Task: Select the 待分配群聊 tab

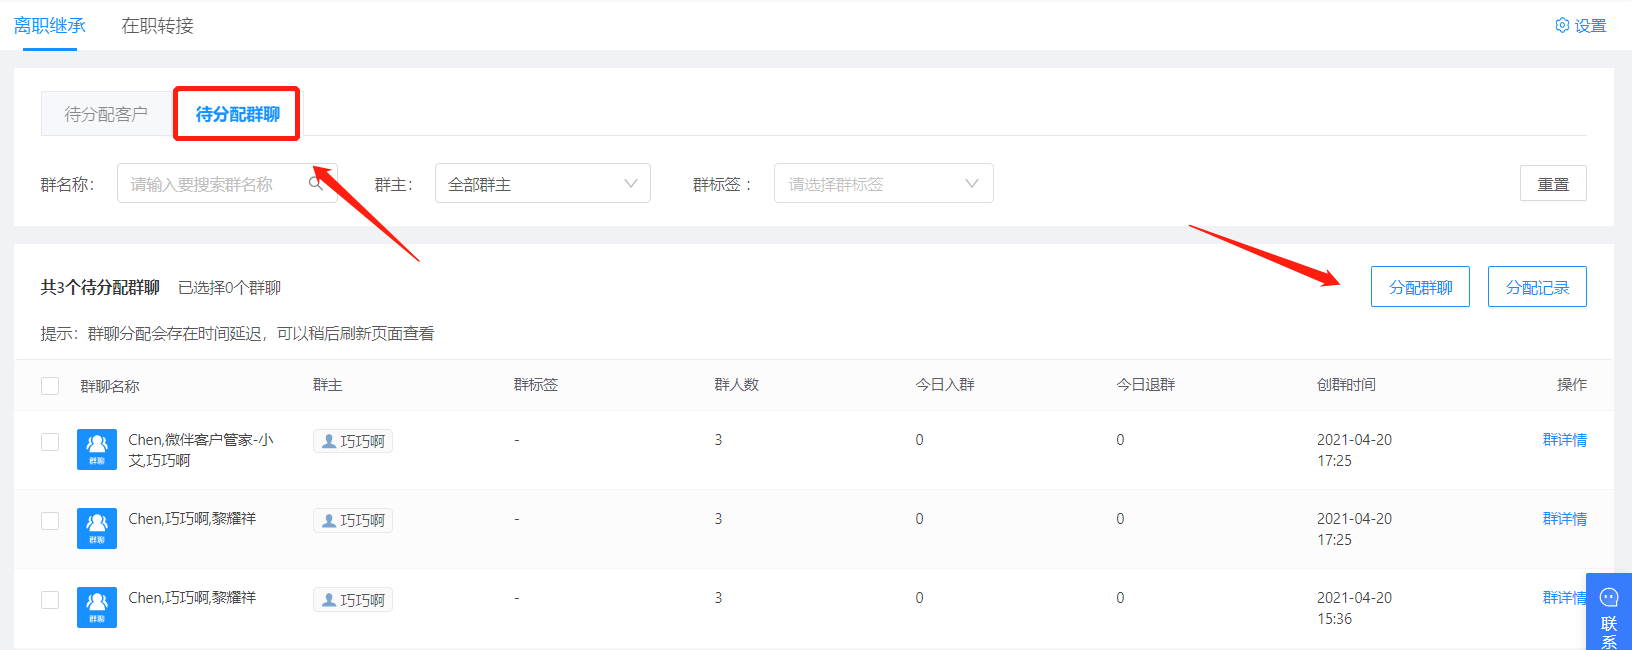Action: click(x=238, y=114)
